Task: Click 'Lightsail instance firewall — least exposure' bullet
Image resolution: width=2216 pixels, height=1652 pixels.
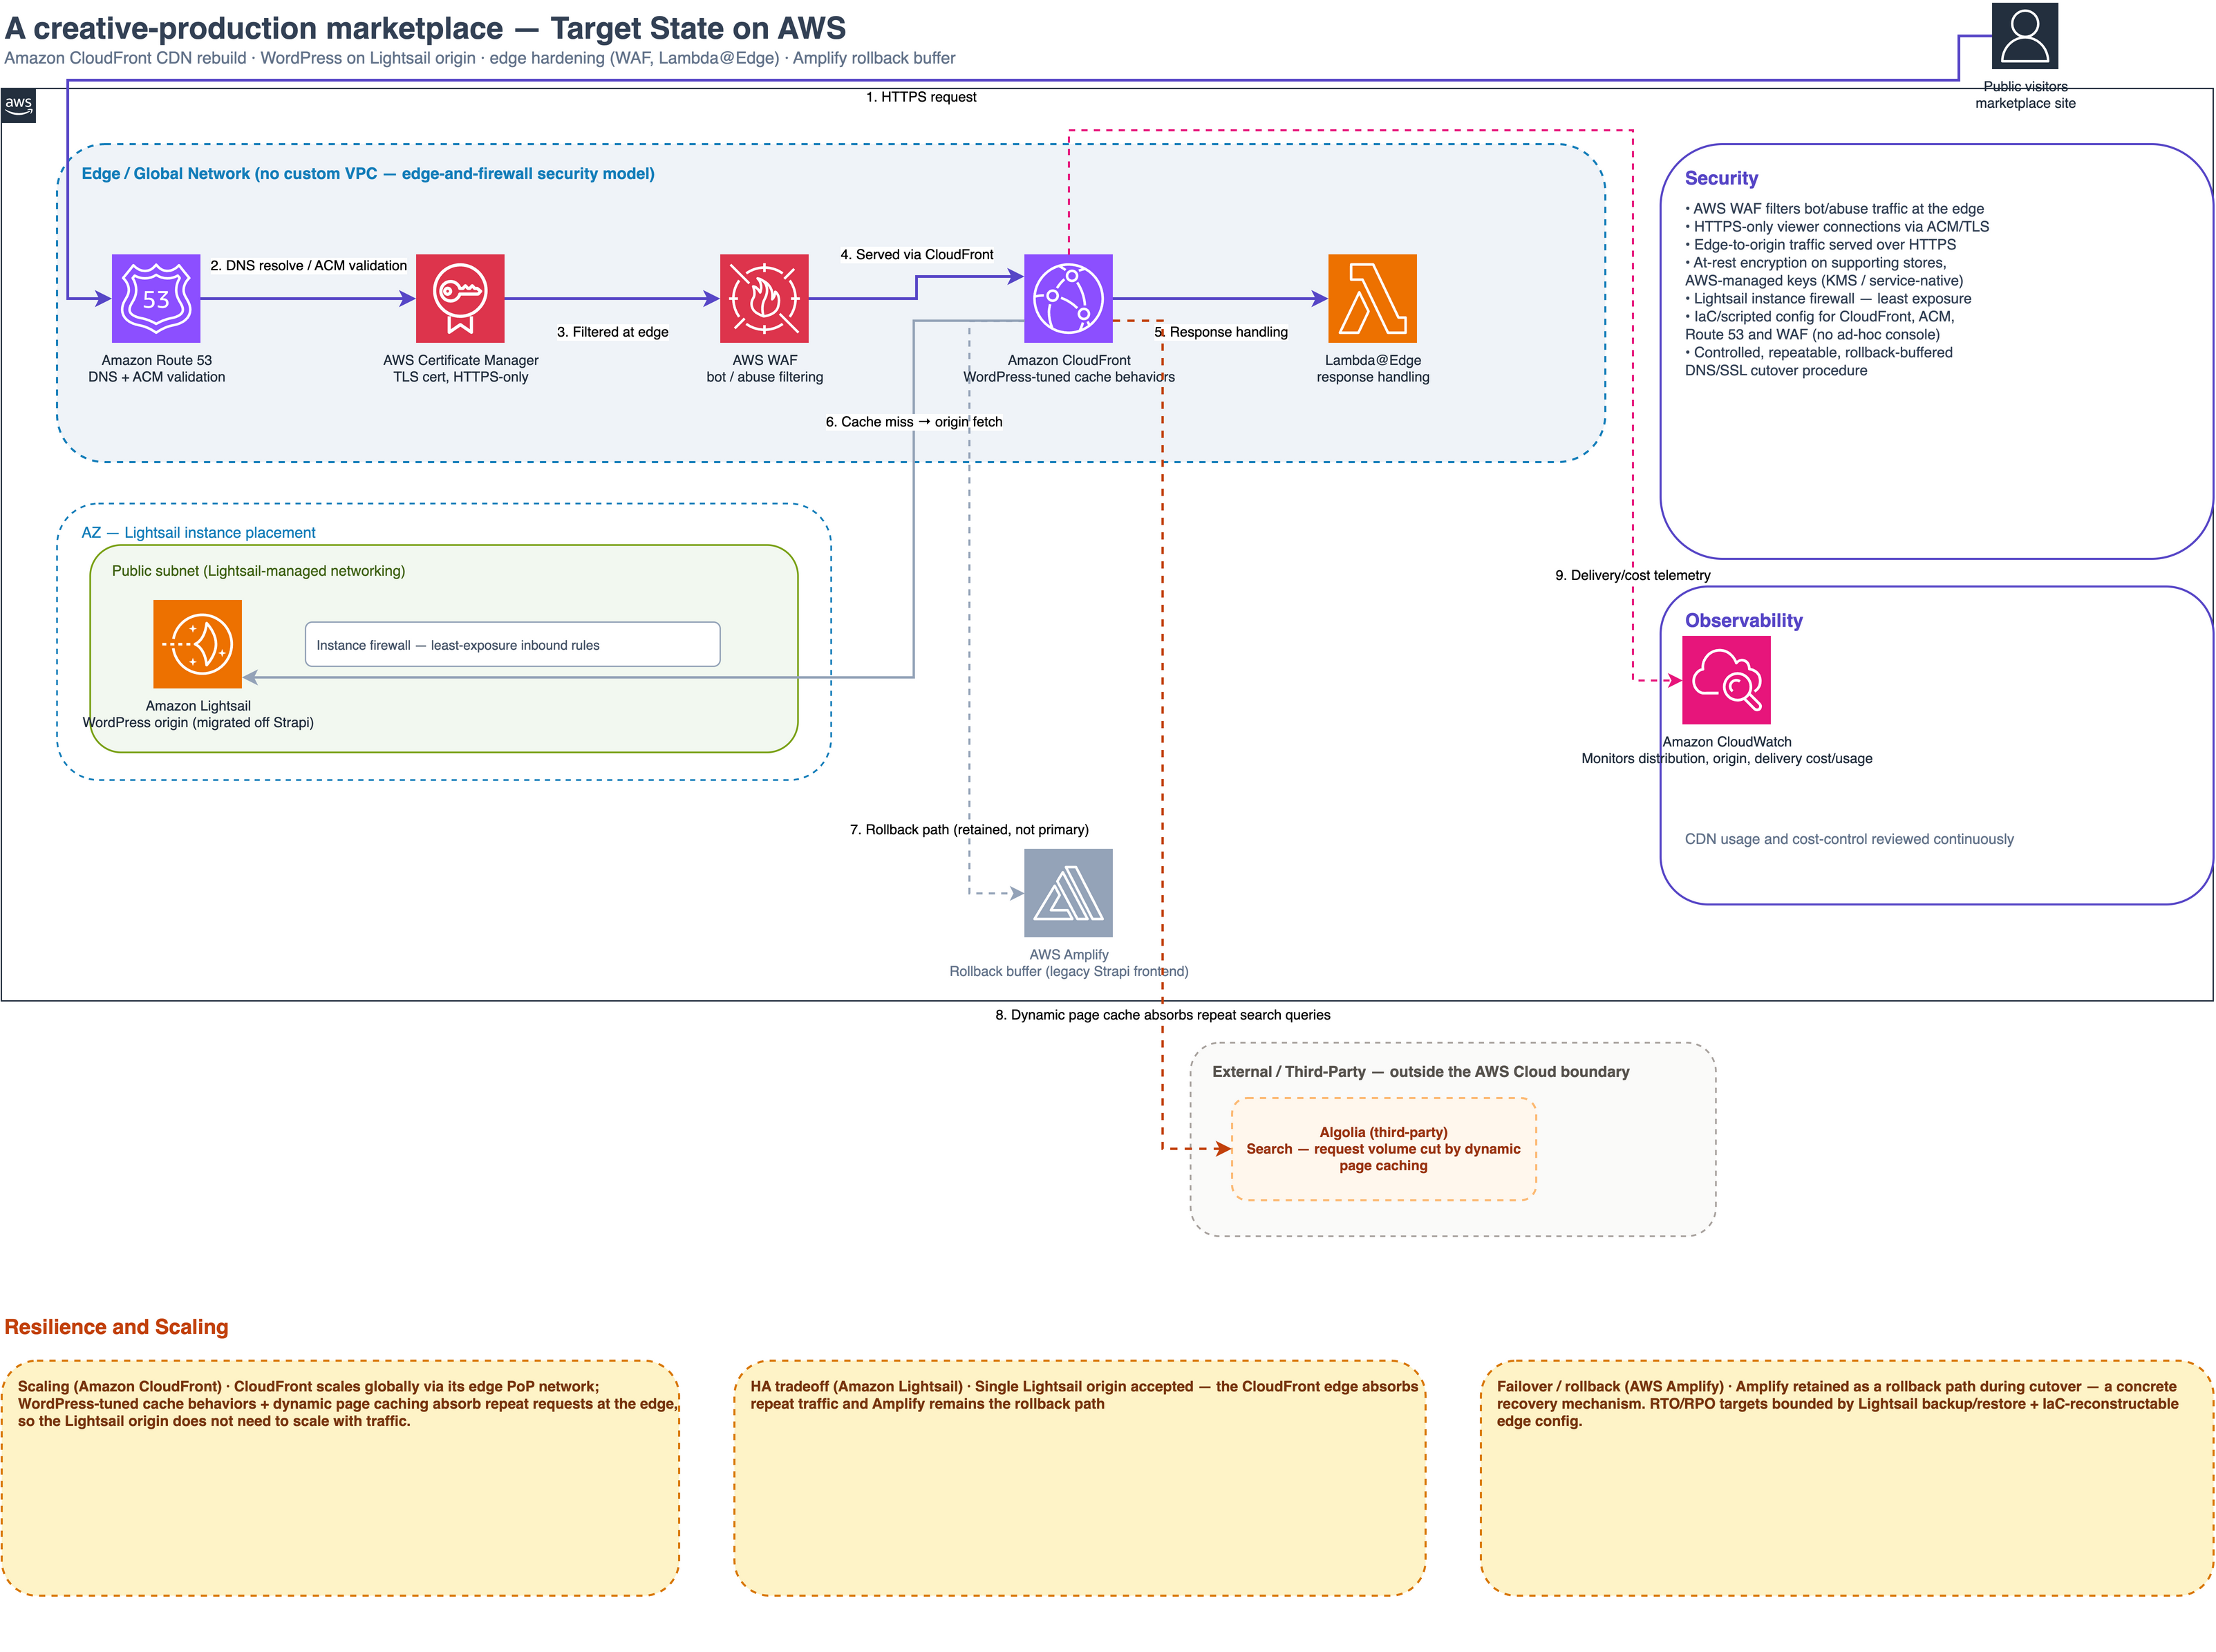Action: pyautogui.click(x=1828, y=299)
